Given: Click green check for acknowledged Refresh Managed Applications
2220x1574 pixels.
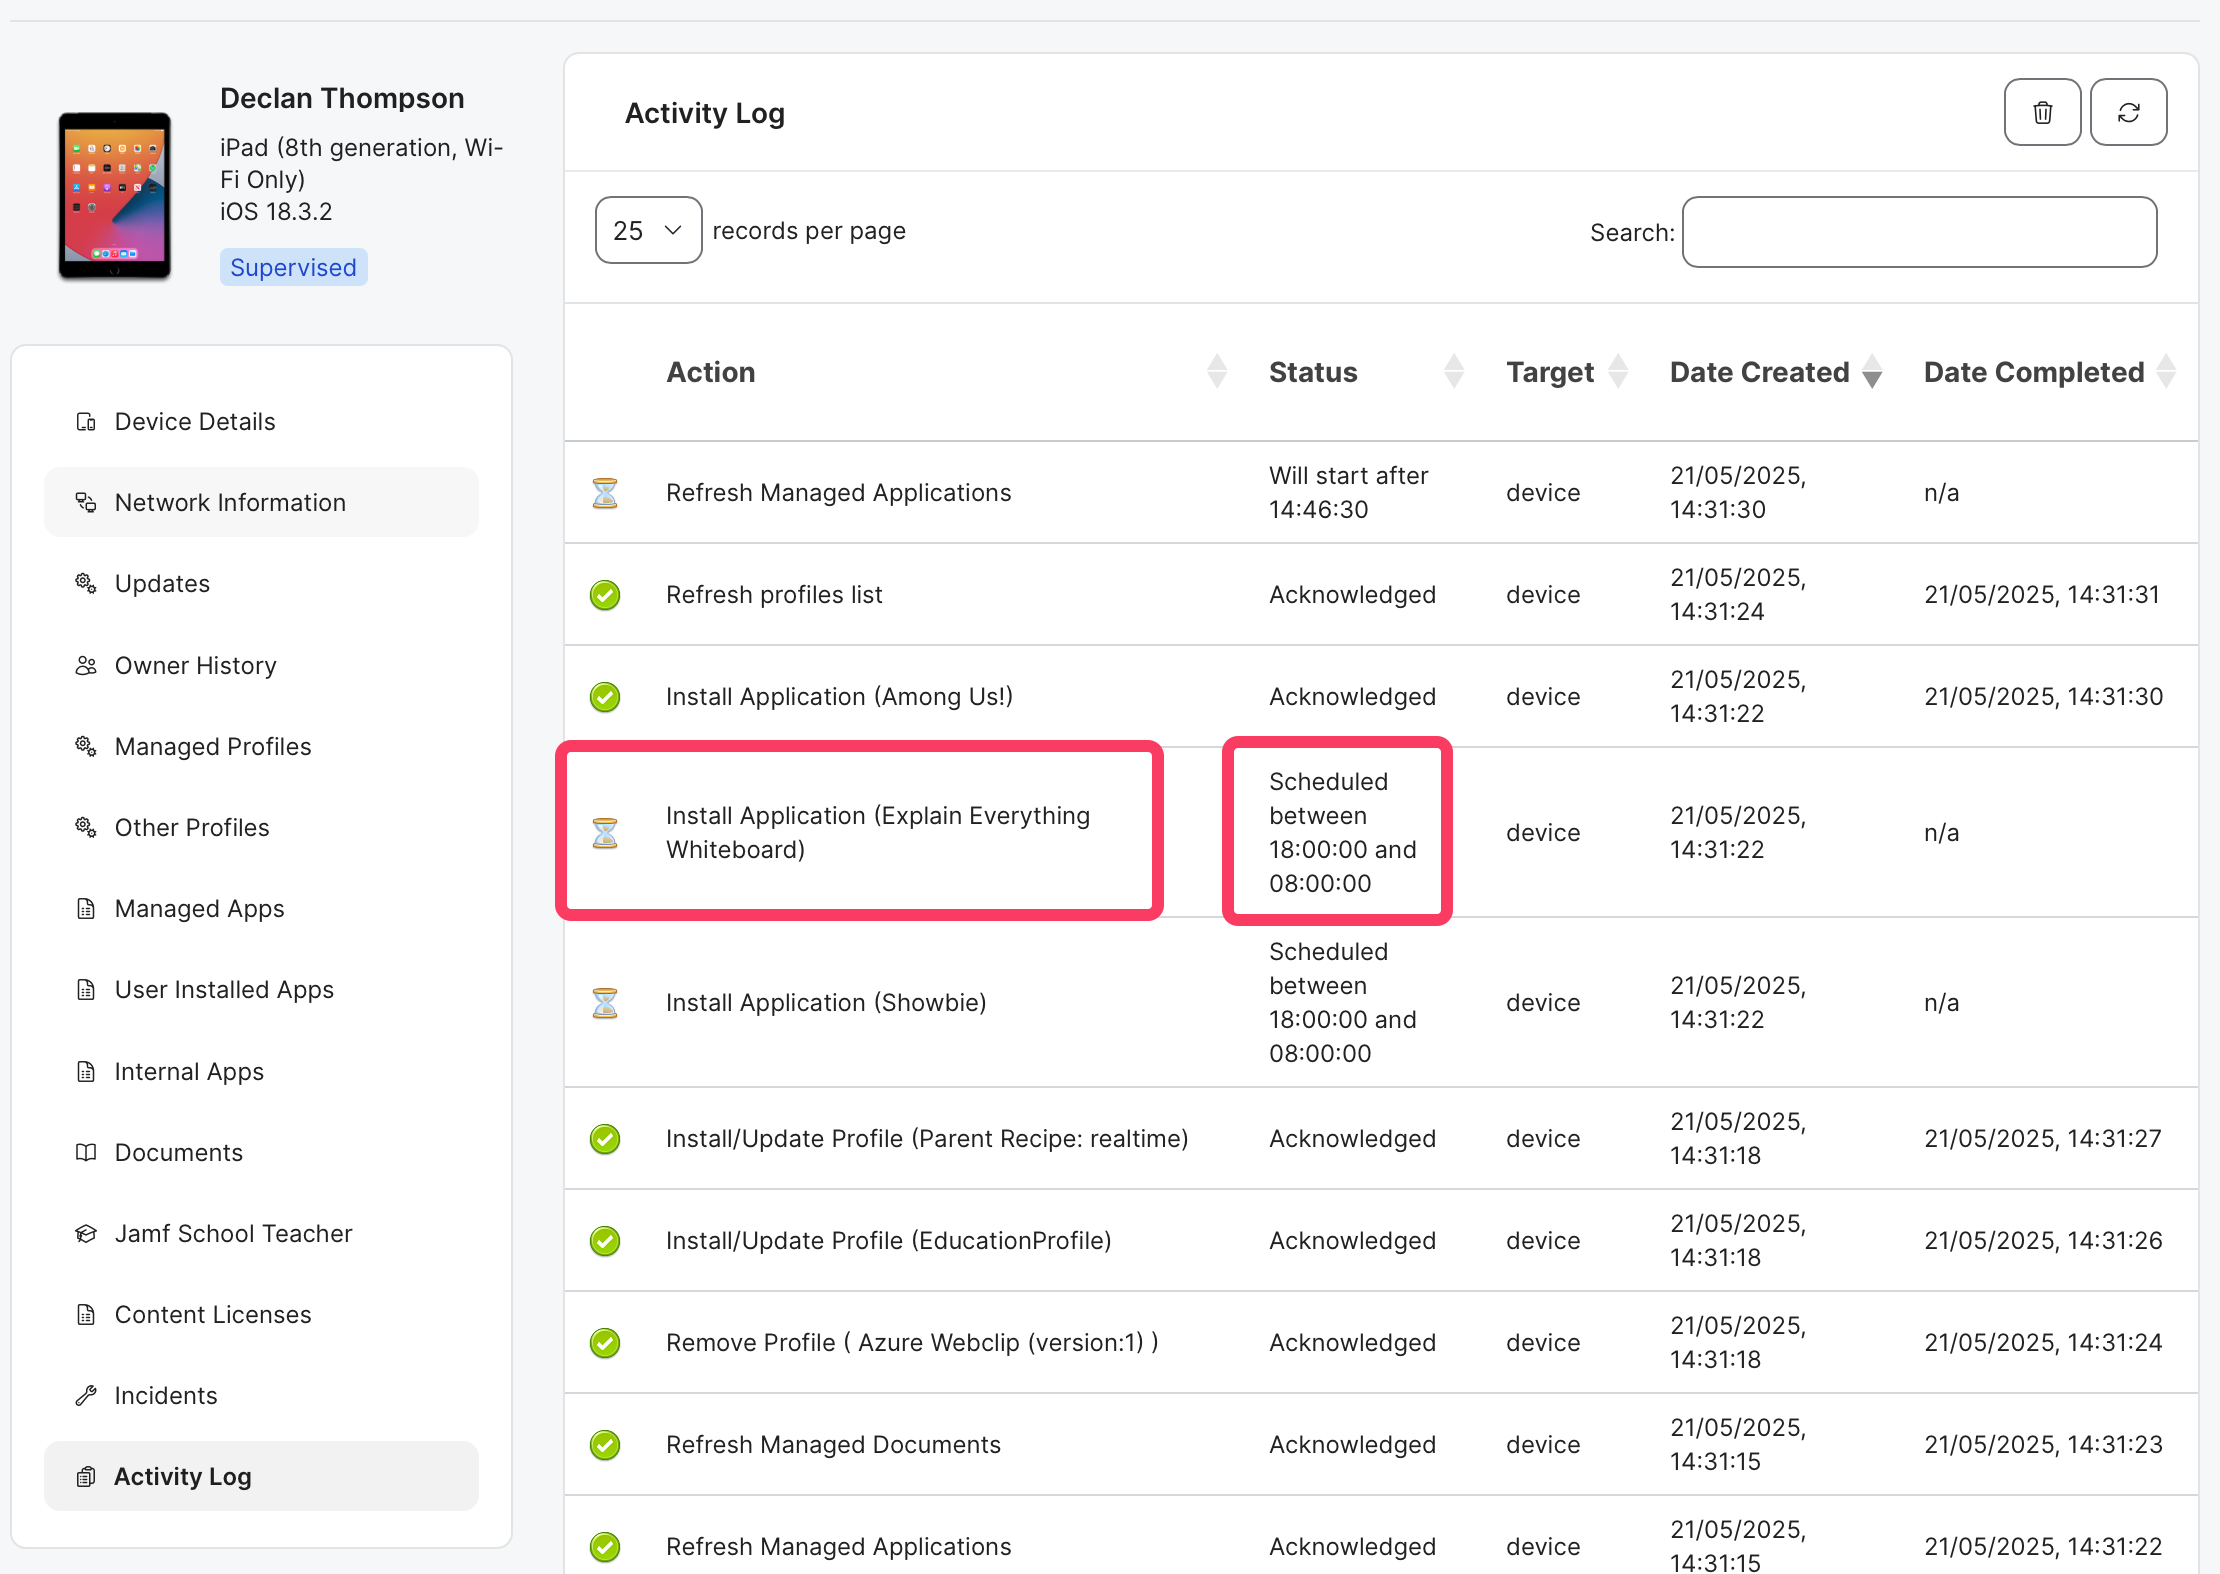Looking at the screenshot, I should [605, 1547].
